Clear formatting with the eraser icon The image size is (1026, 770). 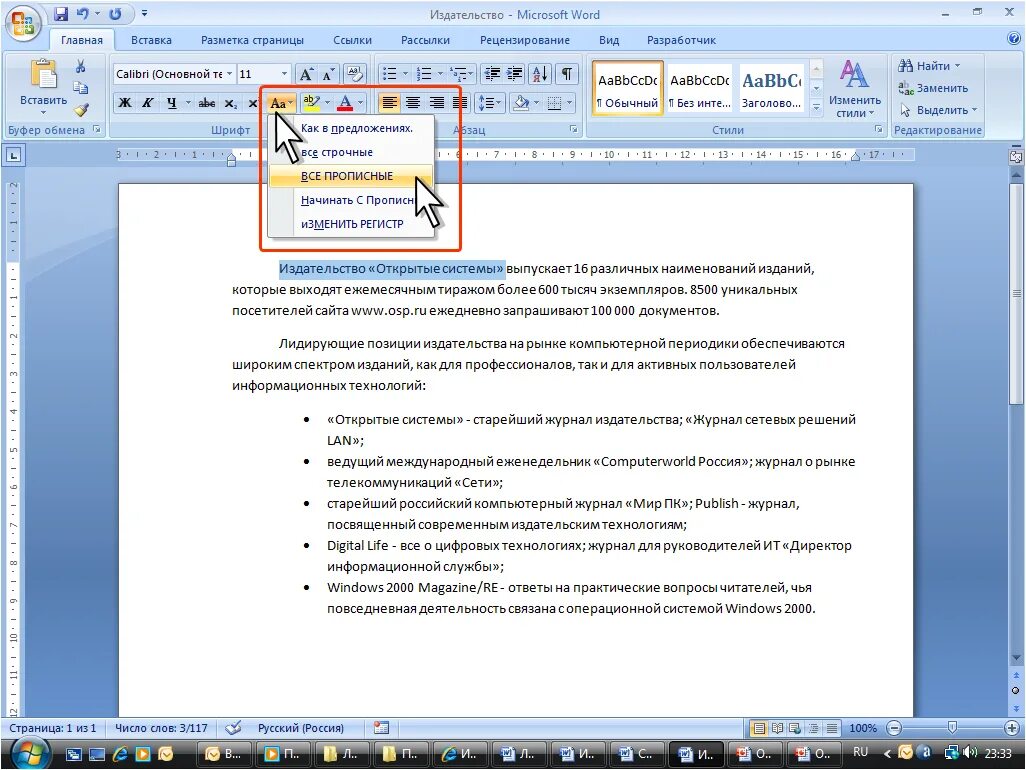coord(354,73)
